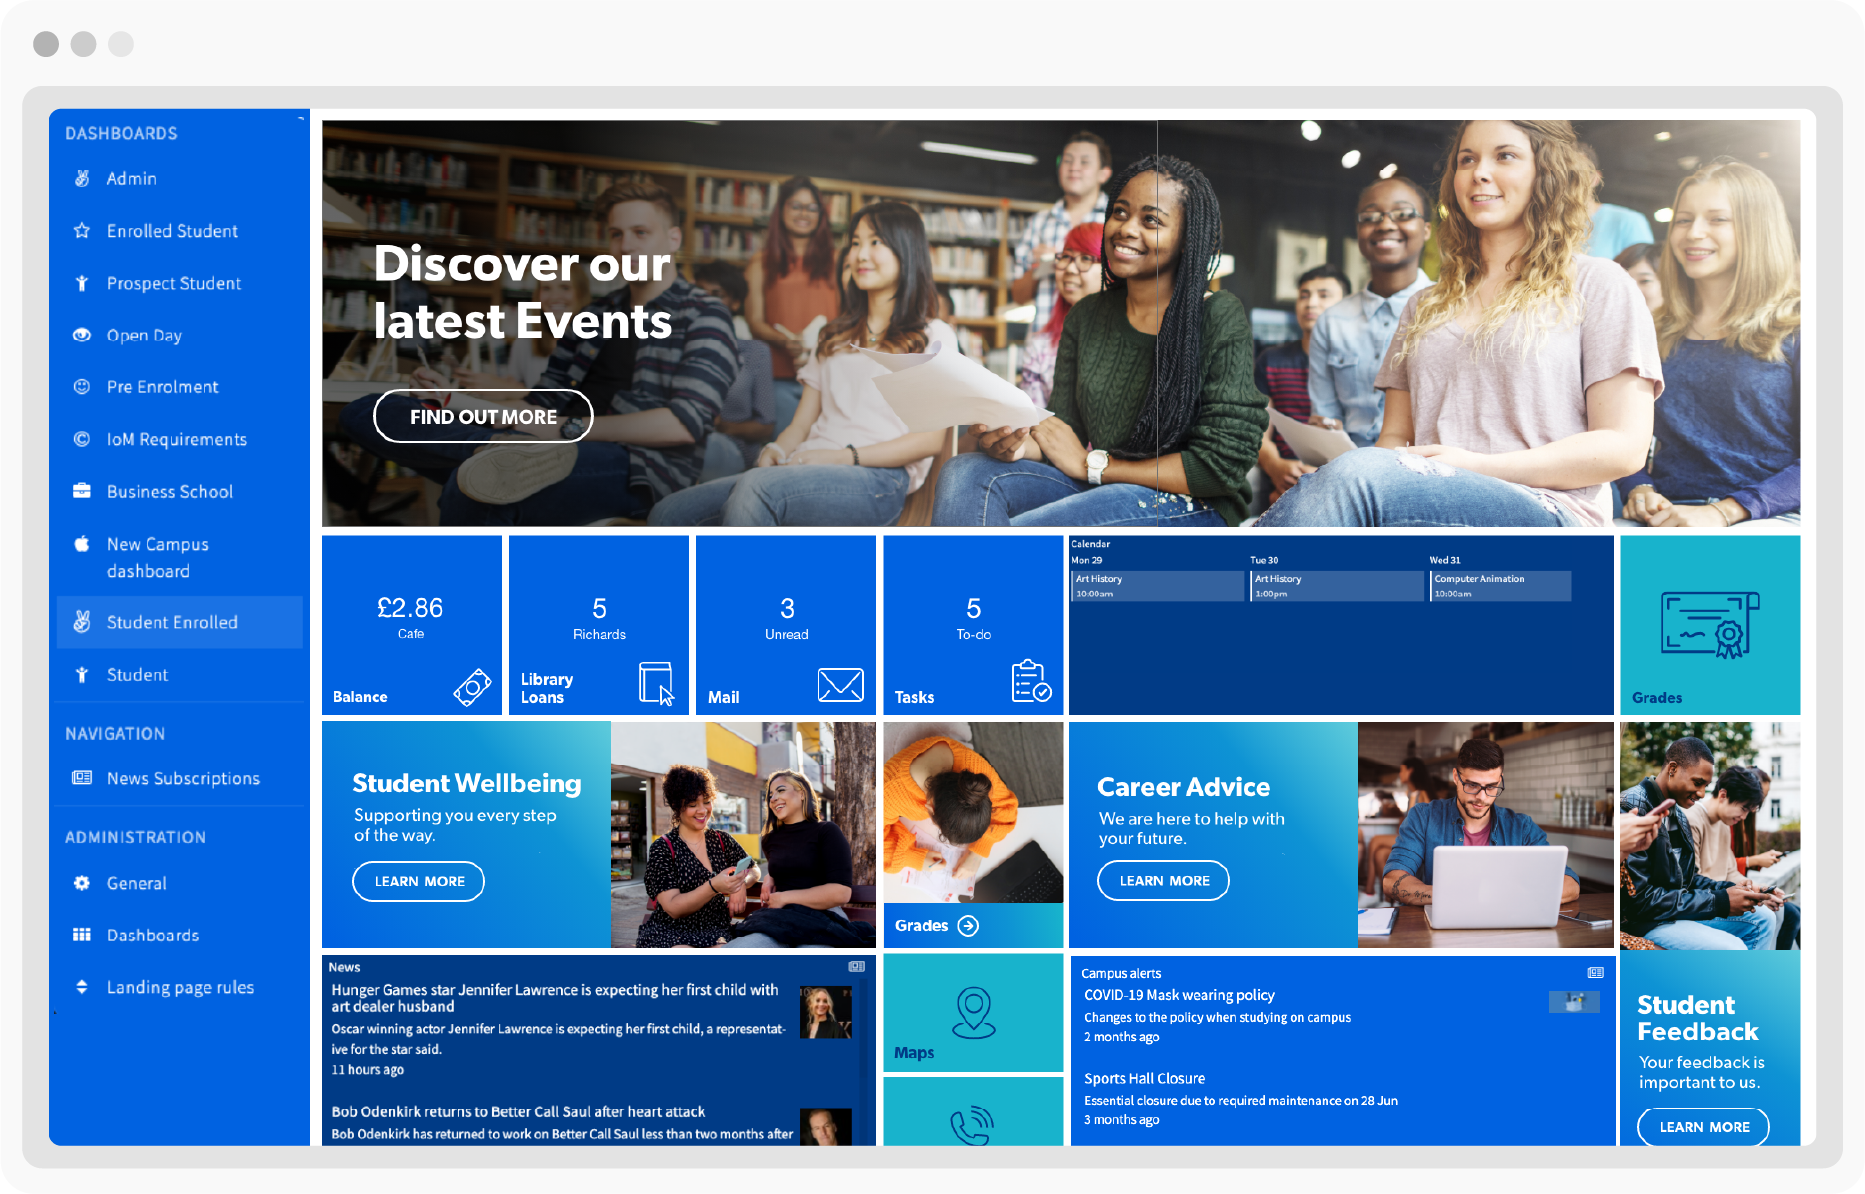This screenshot has height=1194, width=1865.
Task: Click the Dashboards grid icon
Action: click(x=82, y=935)
